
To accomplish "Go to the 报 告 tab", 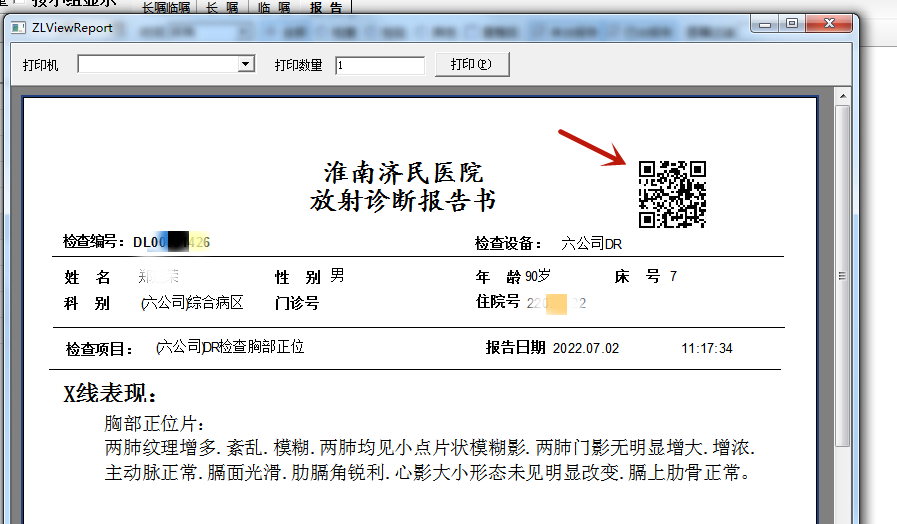I will [x=325, y=7].
